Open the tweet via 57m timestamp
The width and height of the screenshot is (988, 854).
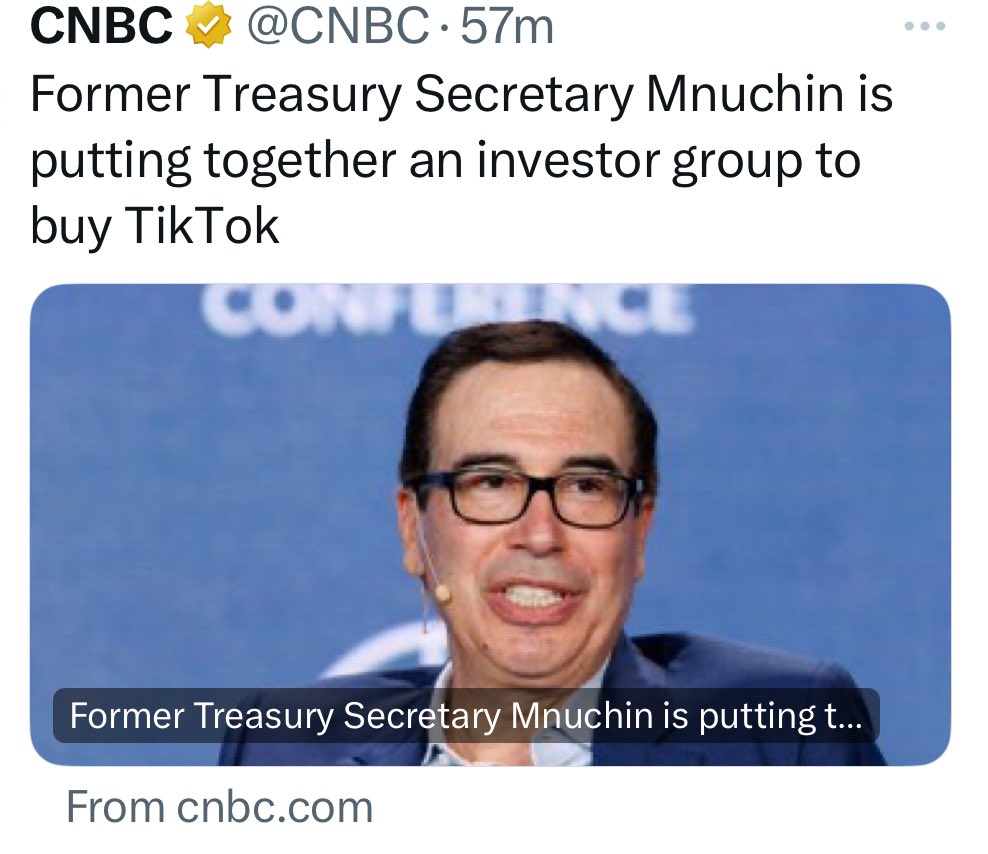507,26
